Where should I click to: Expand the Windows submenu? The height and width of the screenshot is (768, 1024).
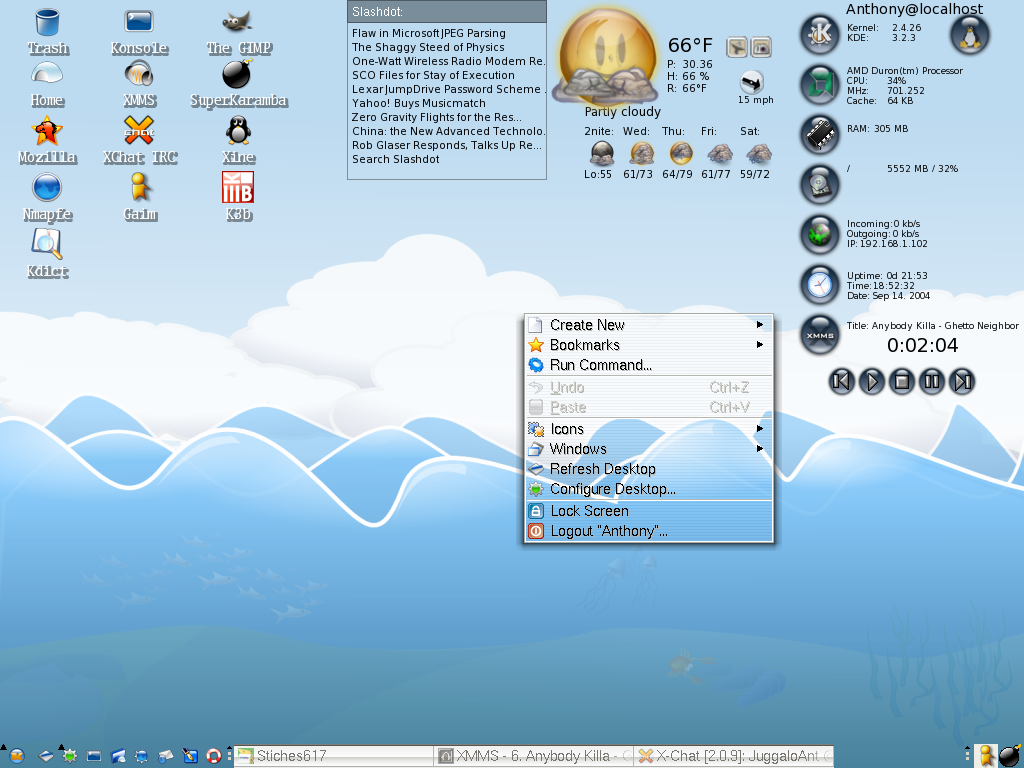(x=648, y=449)
